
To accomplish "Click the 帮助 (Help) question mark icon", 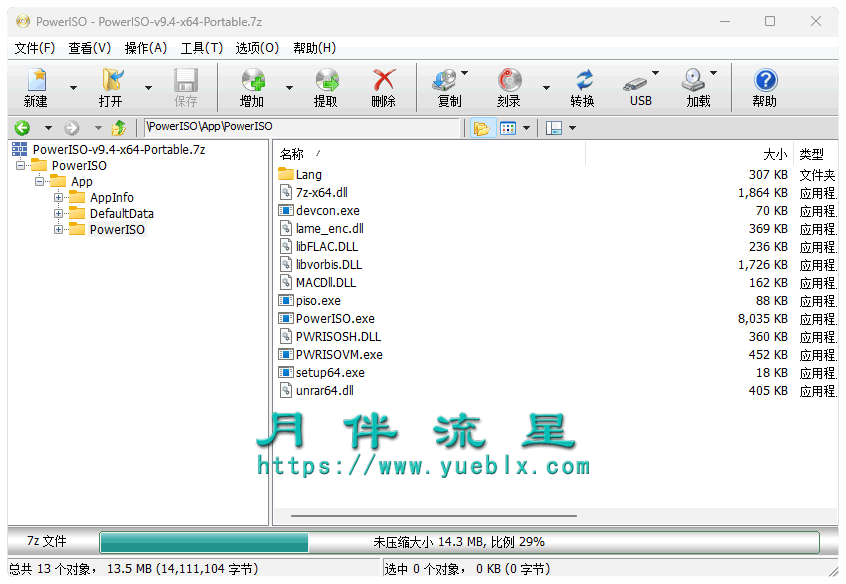I will tap(765, 80).
